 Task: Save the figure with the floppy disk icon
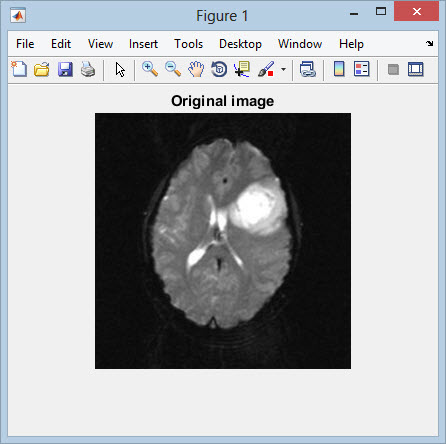(65, 69)
